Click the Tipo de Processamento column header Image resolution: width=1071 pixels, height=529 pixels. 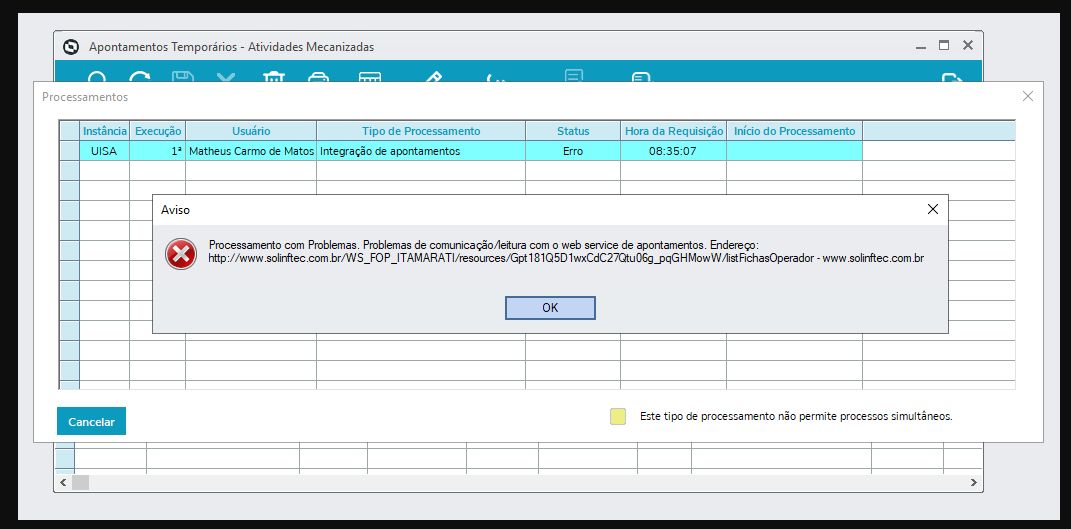[421, 131]
